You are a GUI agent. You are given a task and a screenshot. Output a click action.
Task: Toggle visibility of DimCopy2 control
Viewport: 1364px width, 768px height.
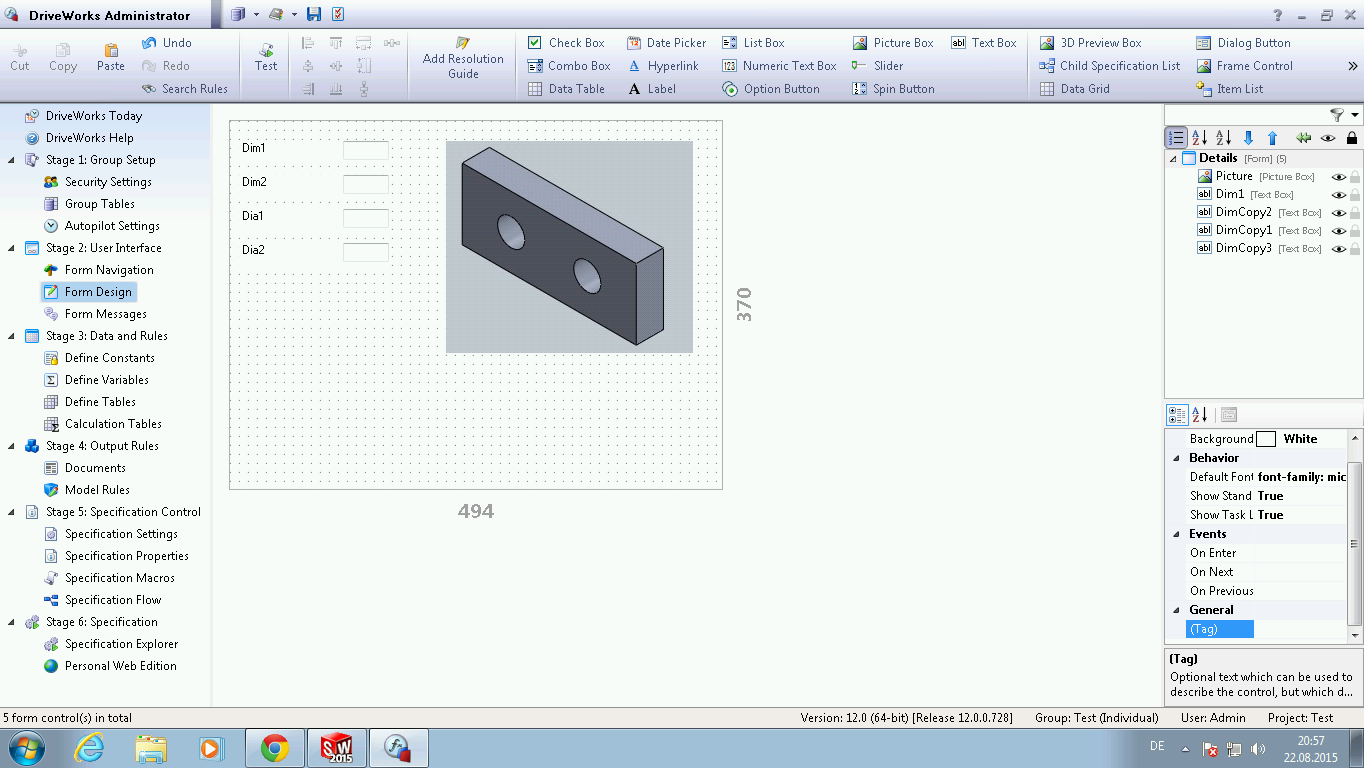click(1338, 213)
